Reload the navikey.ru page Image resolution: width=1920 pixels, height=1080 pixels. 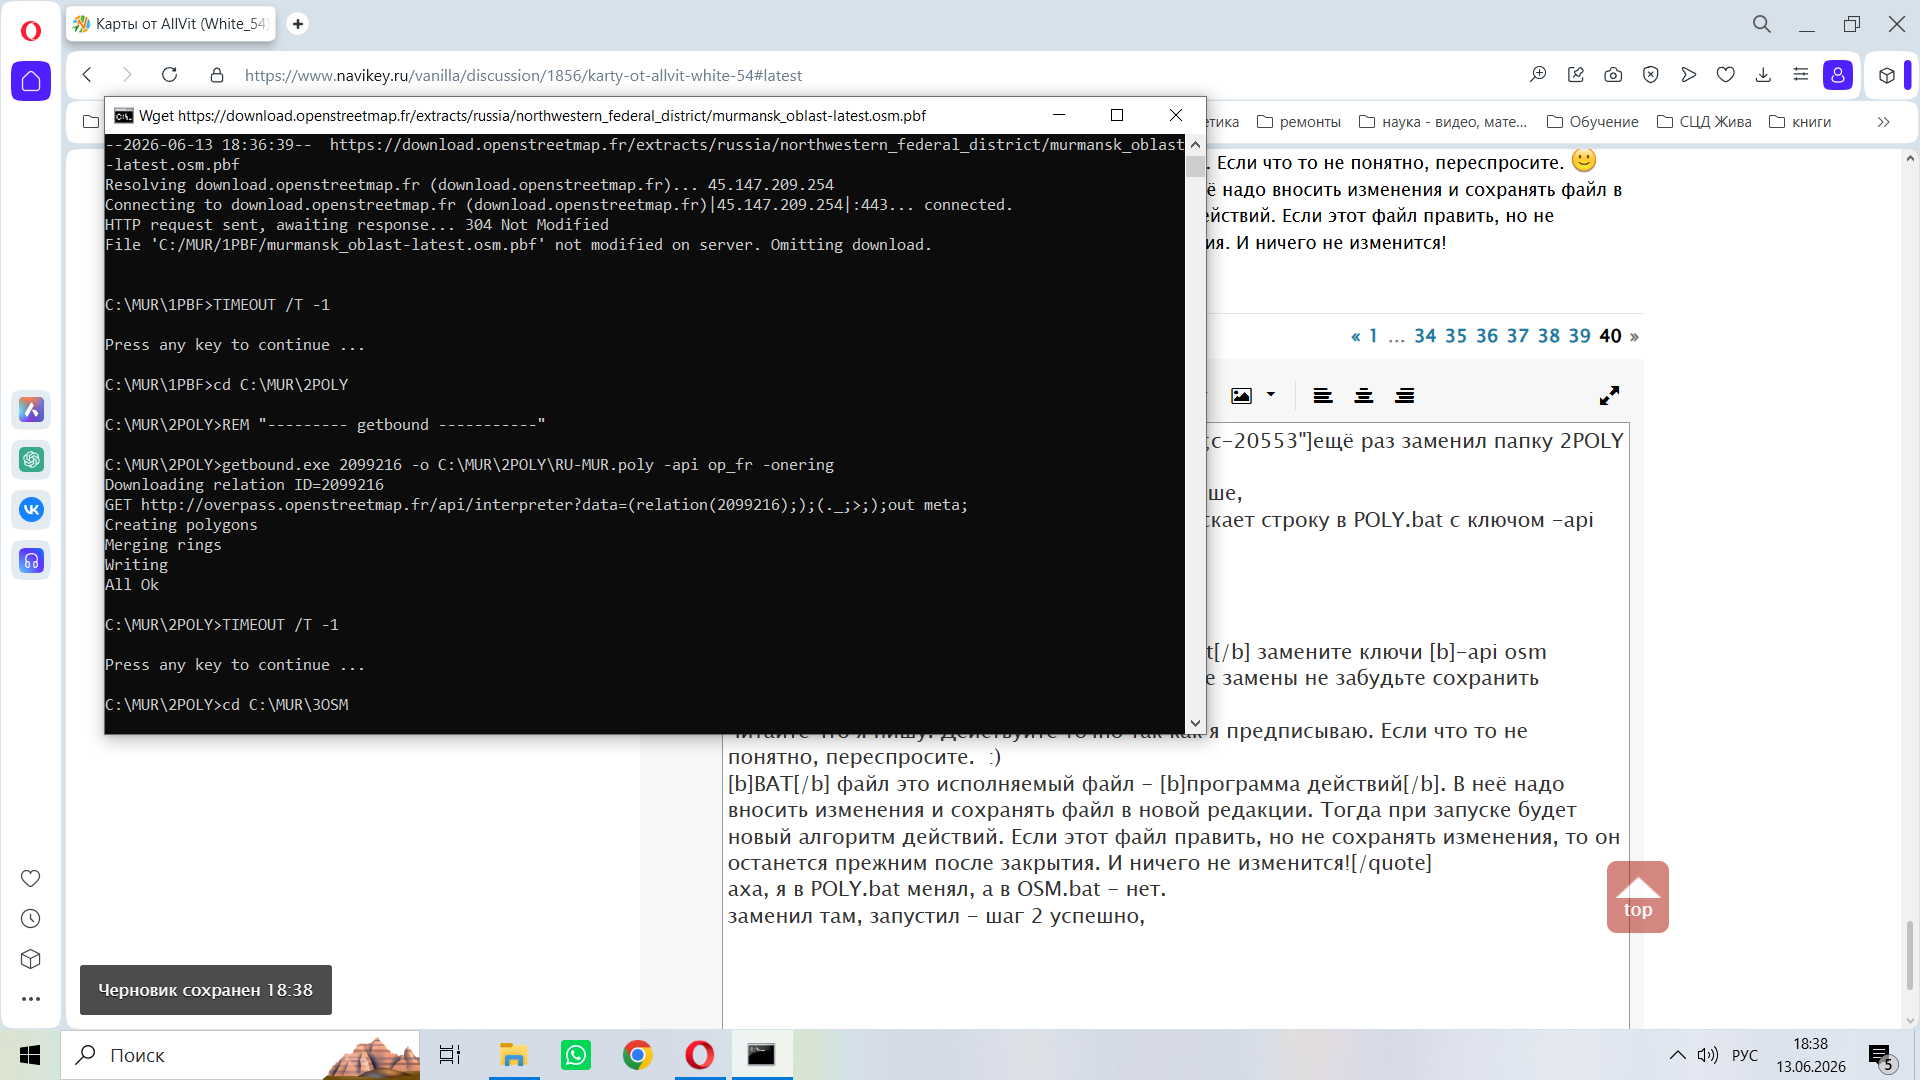(x=170, y=75)
